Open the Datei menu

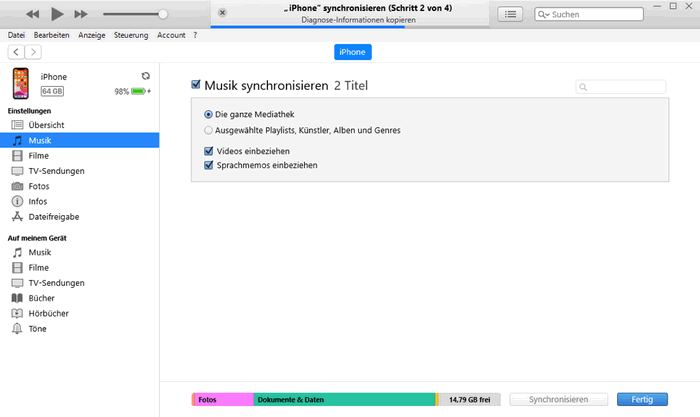[x=16, y=35]
